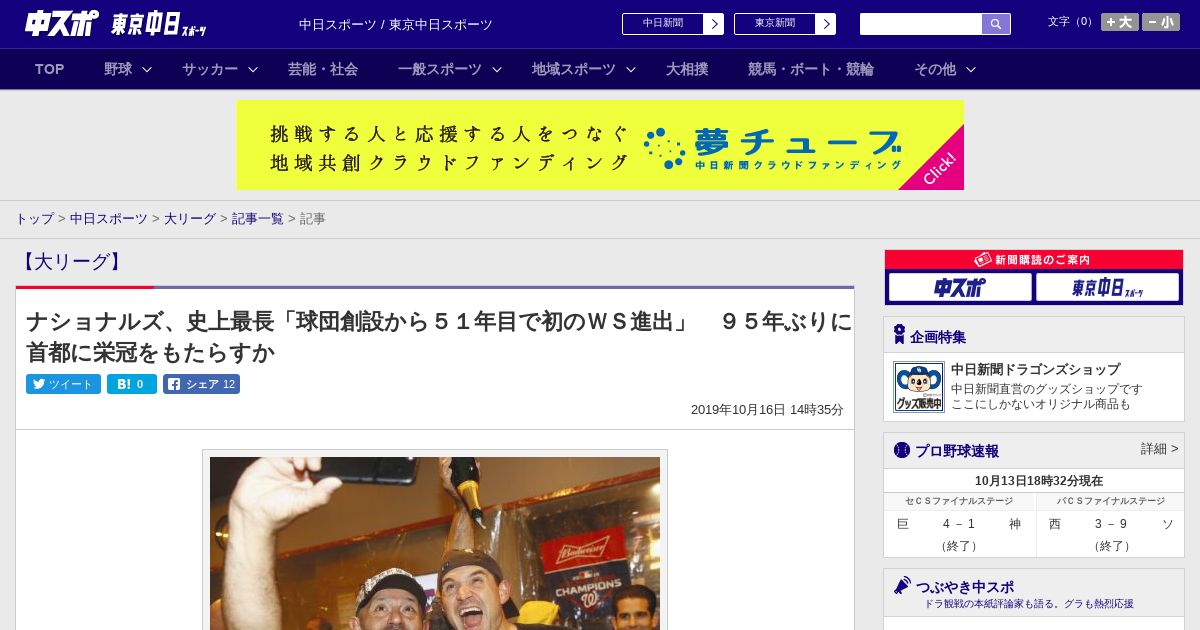Open 野球 navigation menu

[118, 69]
